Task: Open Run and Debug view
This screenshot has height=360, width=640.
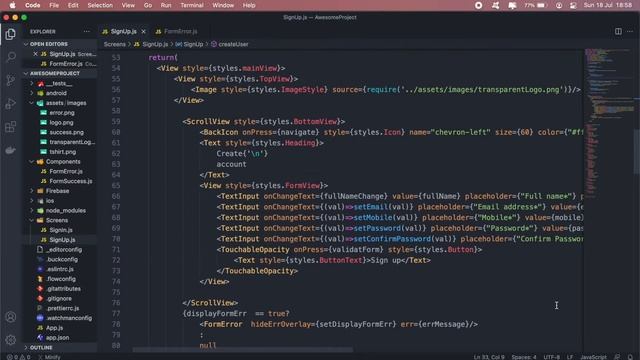Action: [x=11, y=104]
